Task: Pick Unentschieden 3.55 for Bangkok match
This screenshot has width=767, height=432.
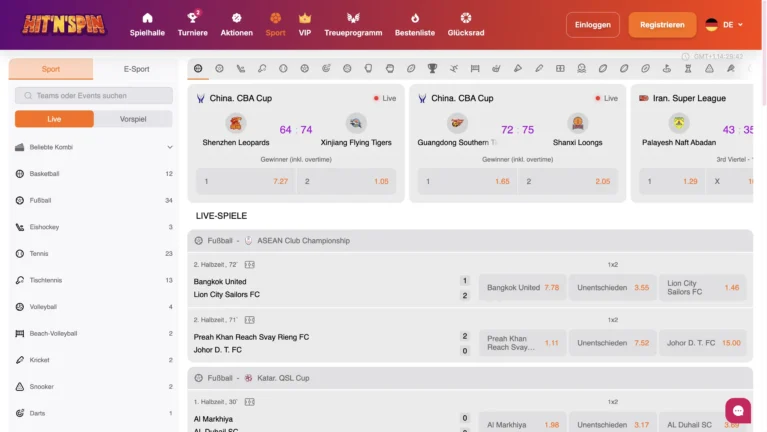Action: (612, 288)
